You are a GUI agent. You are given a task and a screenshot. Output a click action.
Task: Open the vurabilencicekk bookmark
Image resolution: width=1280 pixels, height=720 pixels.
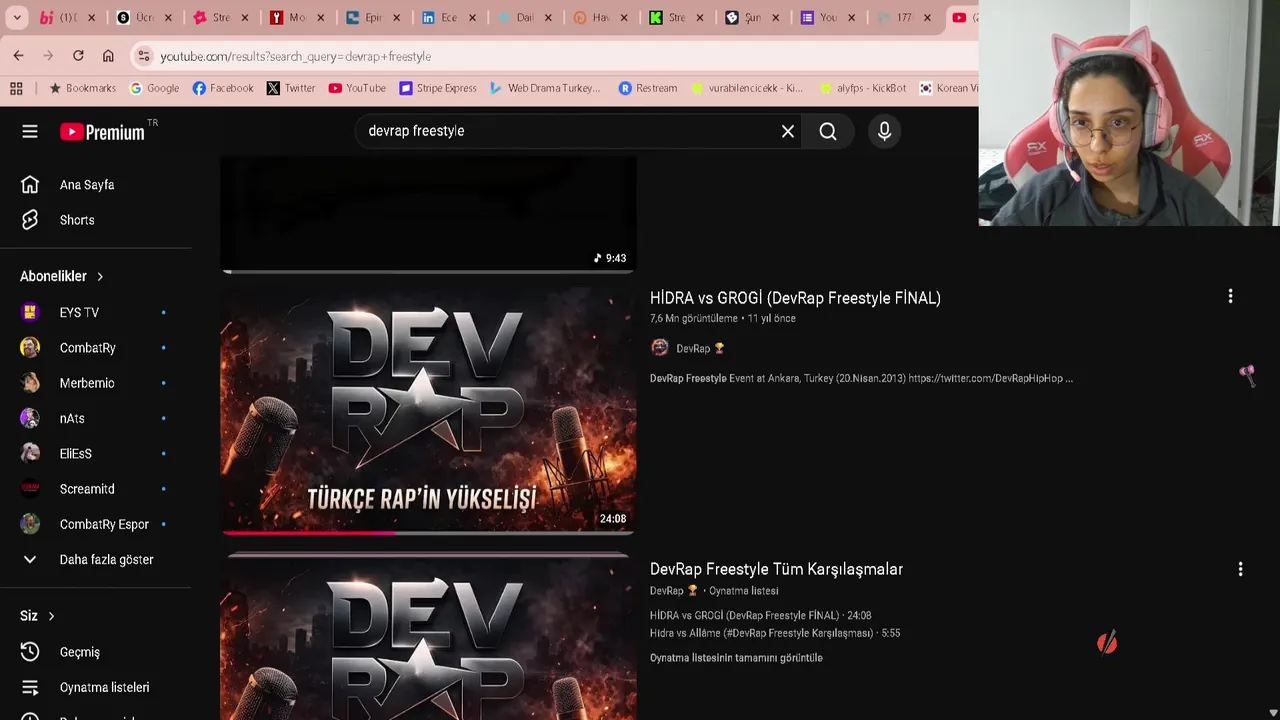tap(747, 88)
